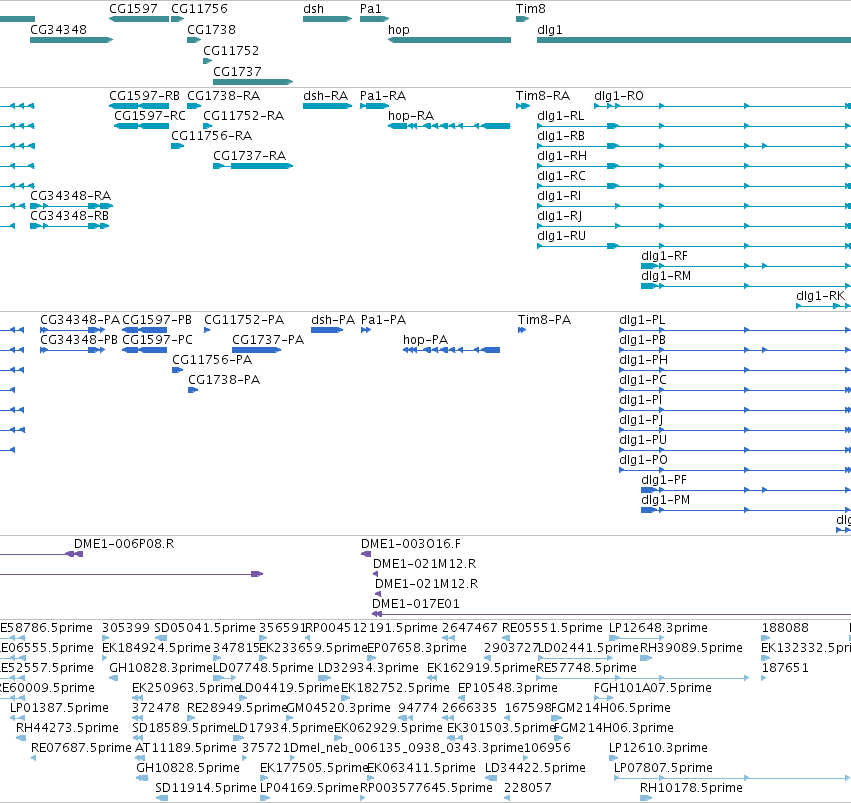The height and width of the screenshot is (803, 851).
Task: Click the CG1597 gene label
Action: pyautogui.click(x=133, y=9)
